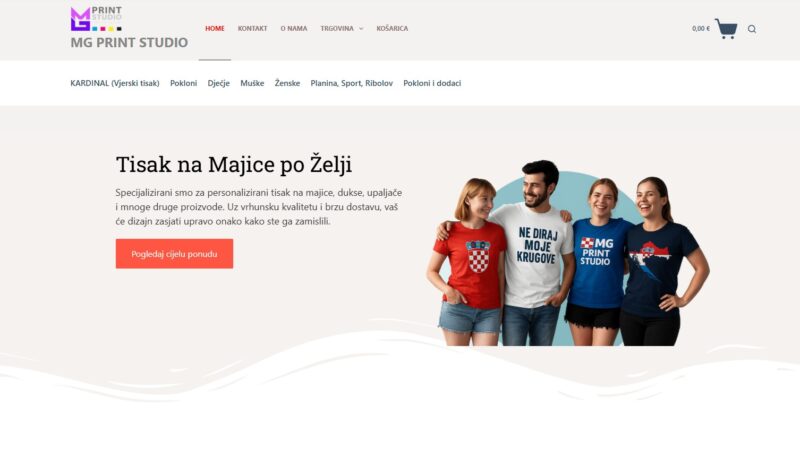Open the Košarica menu item

click(392, 29)
